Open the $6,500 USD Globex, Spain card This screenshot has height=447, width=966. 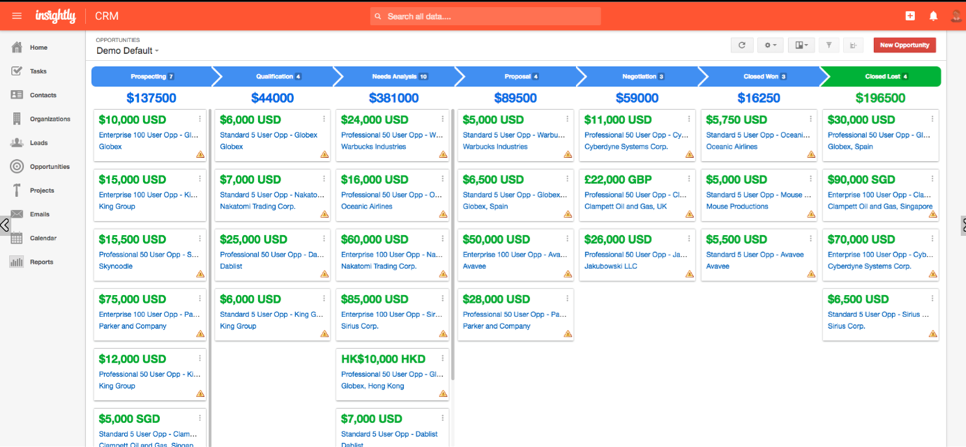click(x=515, y=195)
